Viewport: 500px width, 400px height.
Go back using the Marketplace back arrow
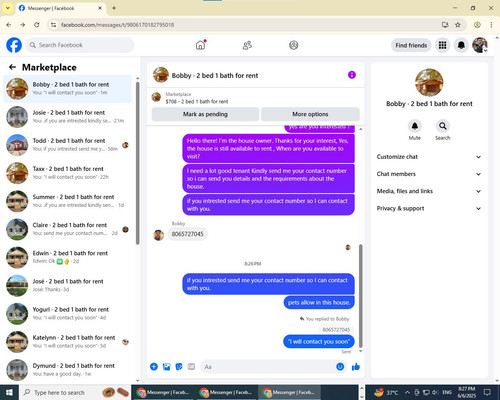[12, 67]
